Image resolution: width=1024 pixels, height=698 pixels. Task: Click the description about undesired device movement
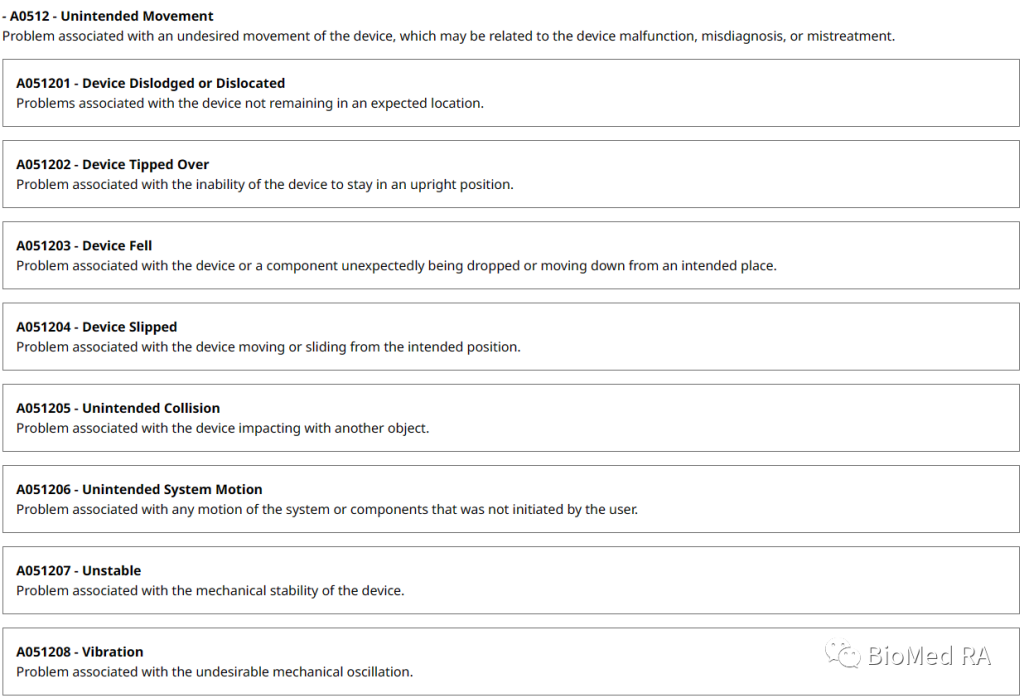click(448, 36)
